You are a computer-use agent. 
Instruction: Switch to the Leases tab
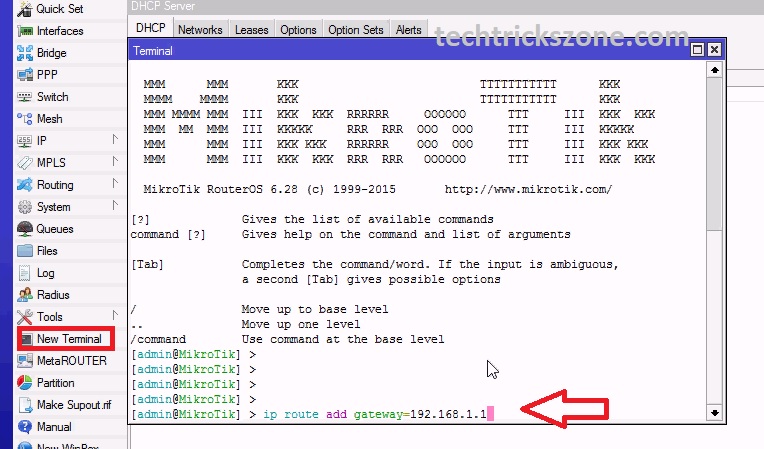tap(251, 30)
